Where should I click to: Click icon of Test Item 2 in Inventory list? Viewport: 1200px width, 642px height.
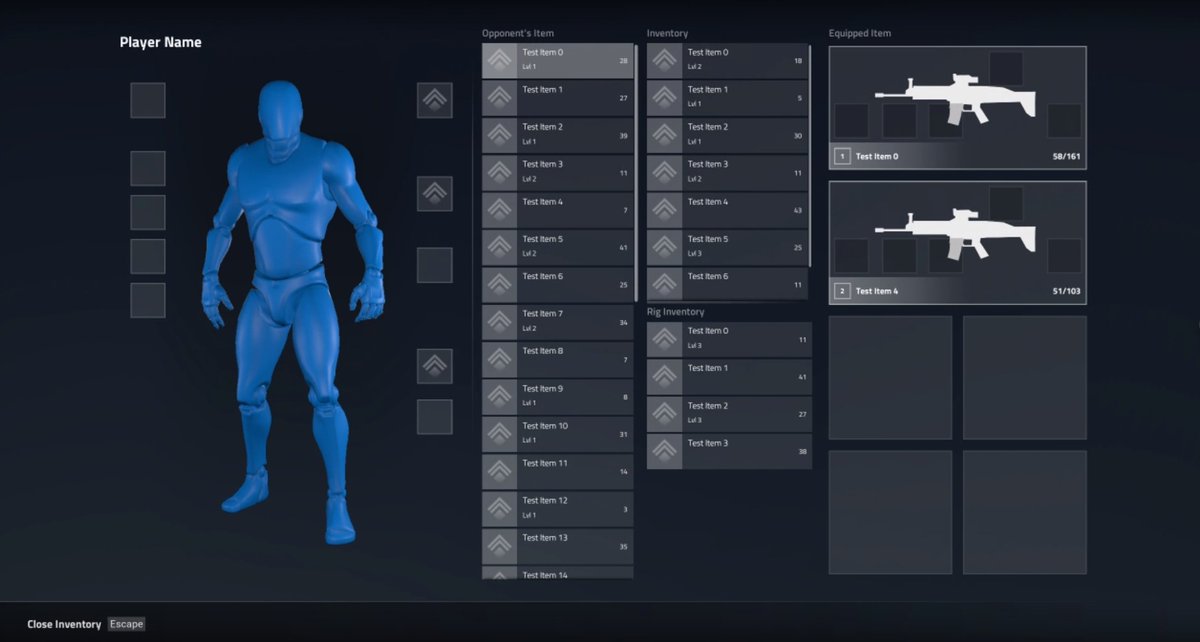click(x=664, y=136)
